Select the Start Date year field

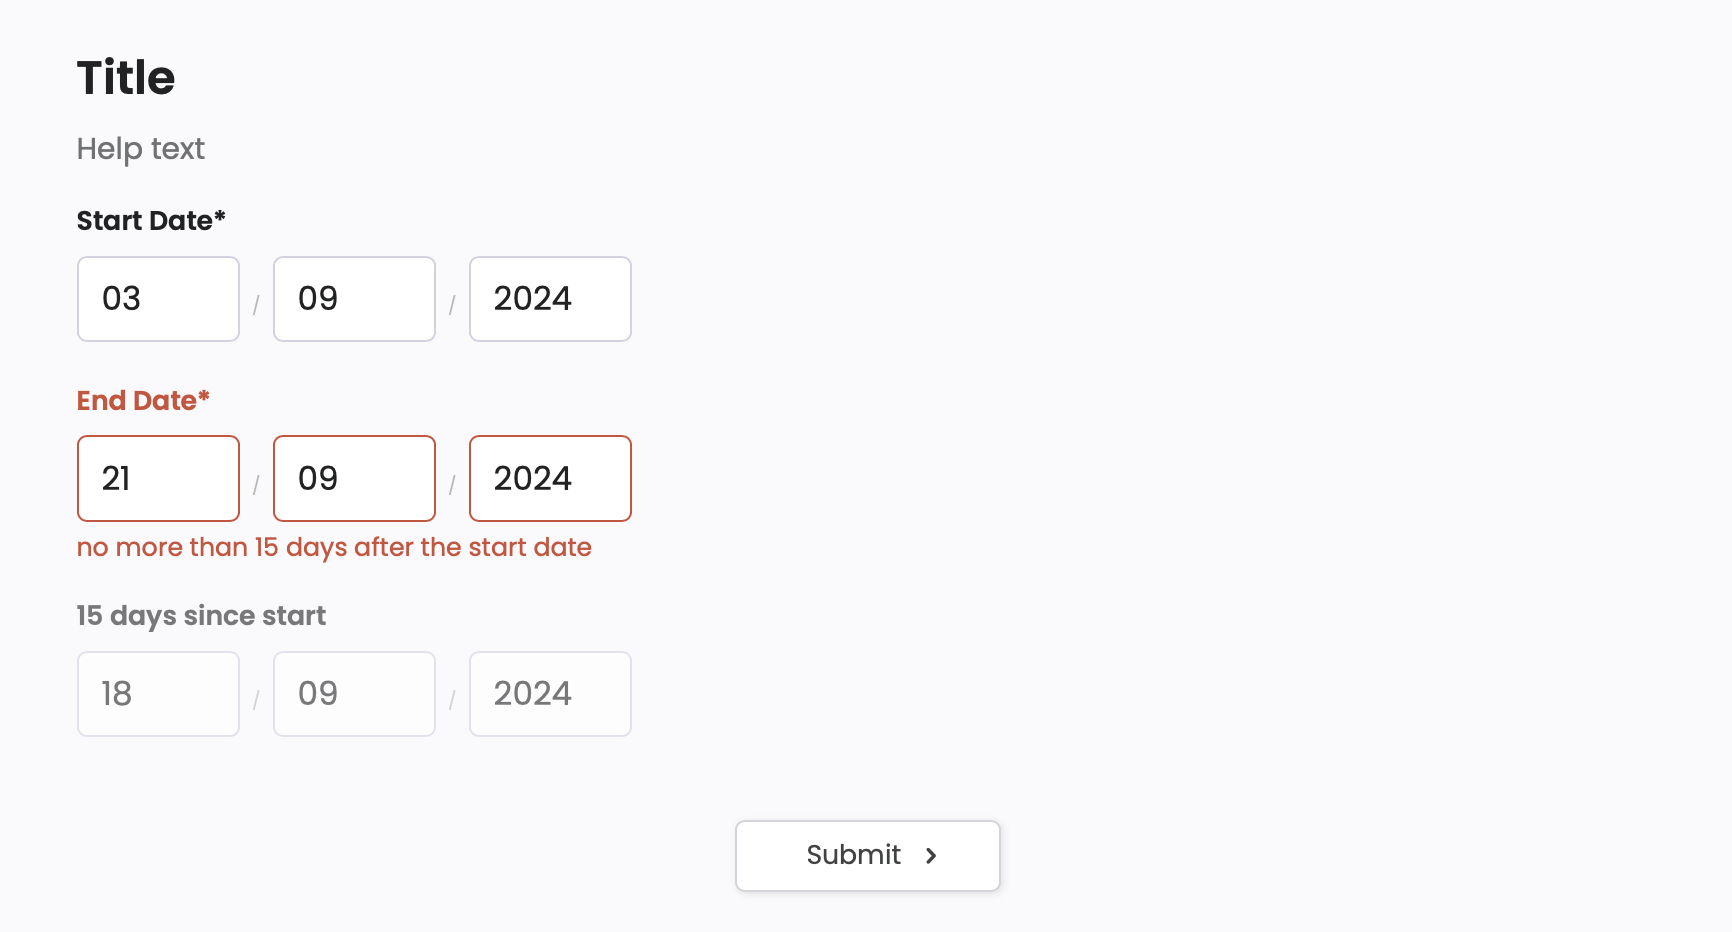click(x=550, y=299)
